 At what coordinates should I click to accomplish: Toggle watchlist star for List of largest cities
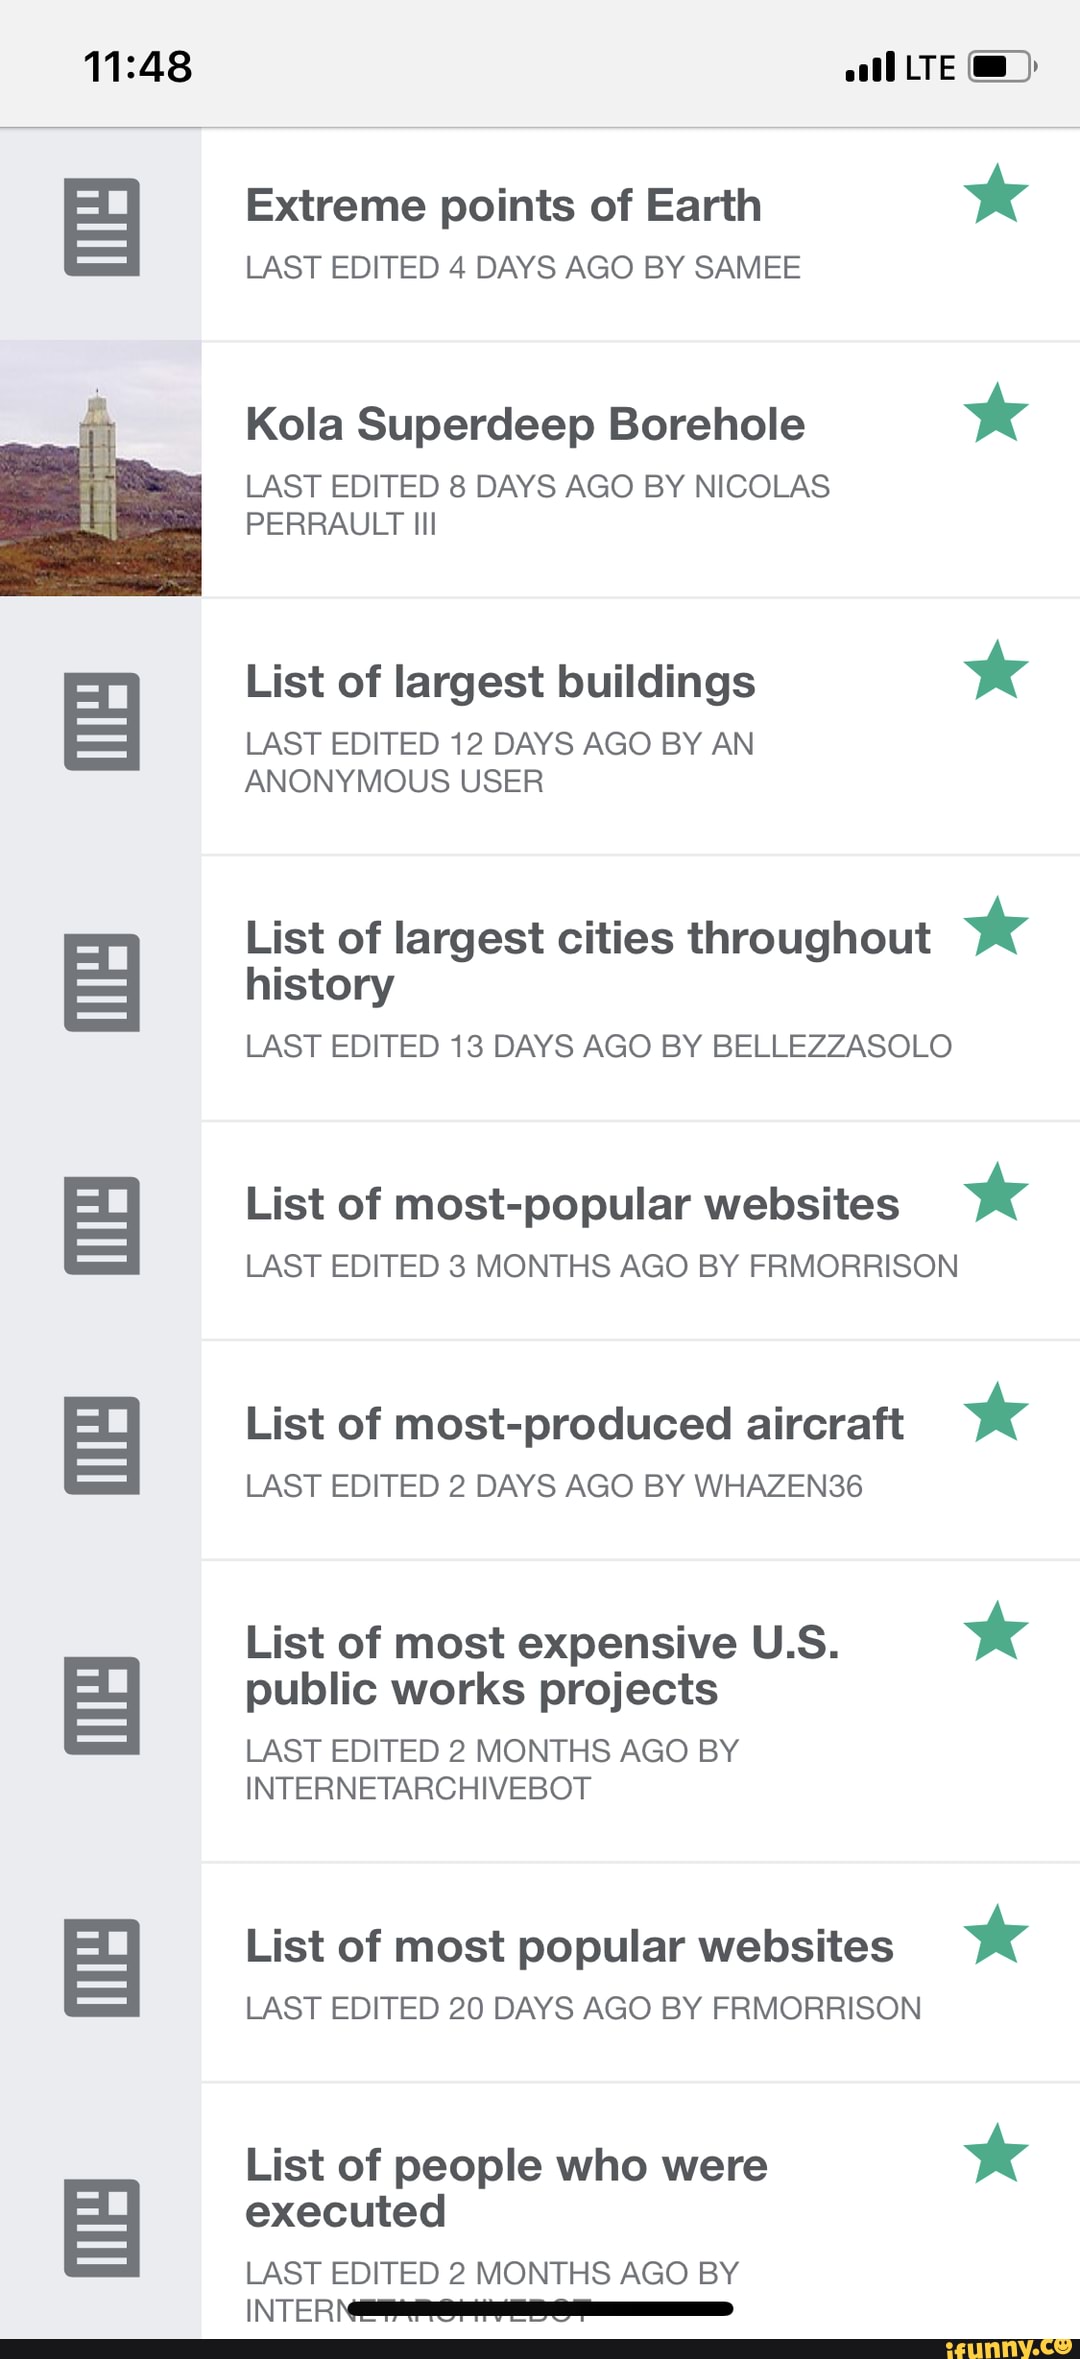996,927
